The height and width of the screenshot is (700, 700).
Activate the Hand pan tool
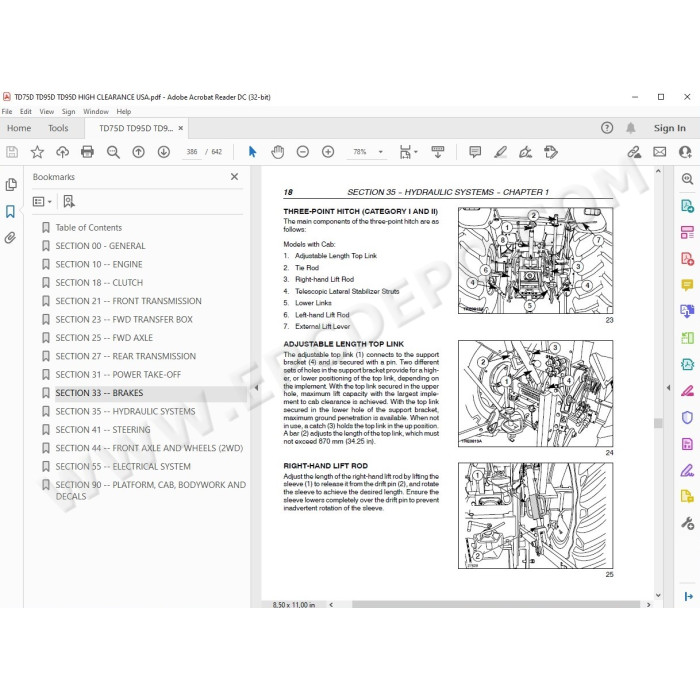(278, 152)
